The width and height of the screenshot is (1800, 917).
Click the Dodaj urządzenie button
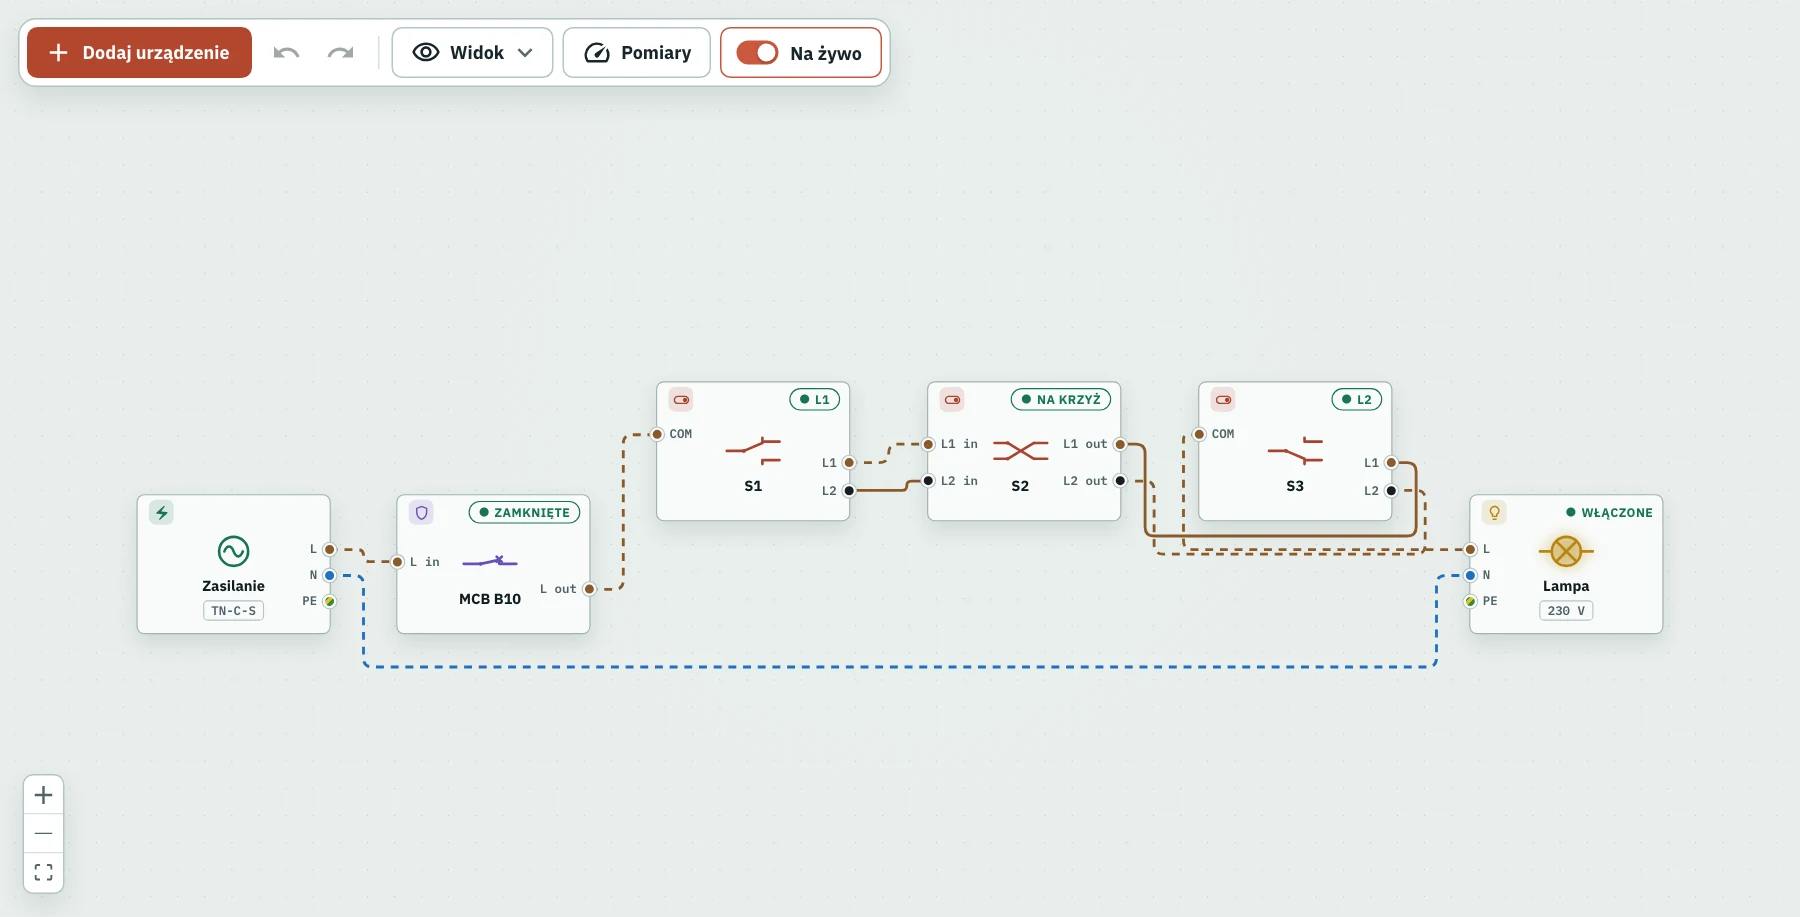click(139, 53)
